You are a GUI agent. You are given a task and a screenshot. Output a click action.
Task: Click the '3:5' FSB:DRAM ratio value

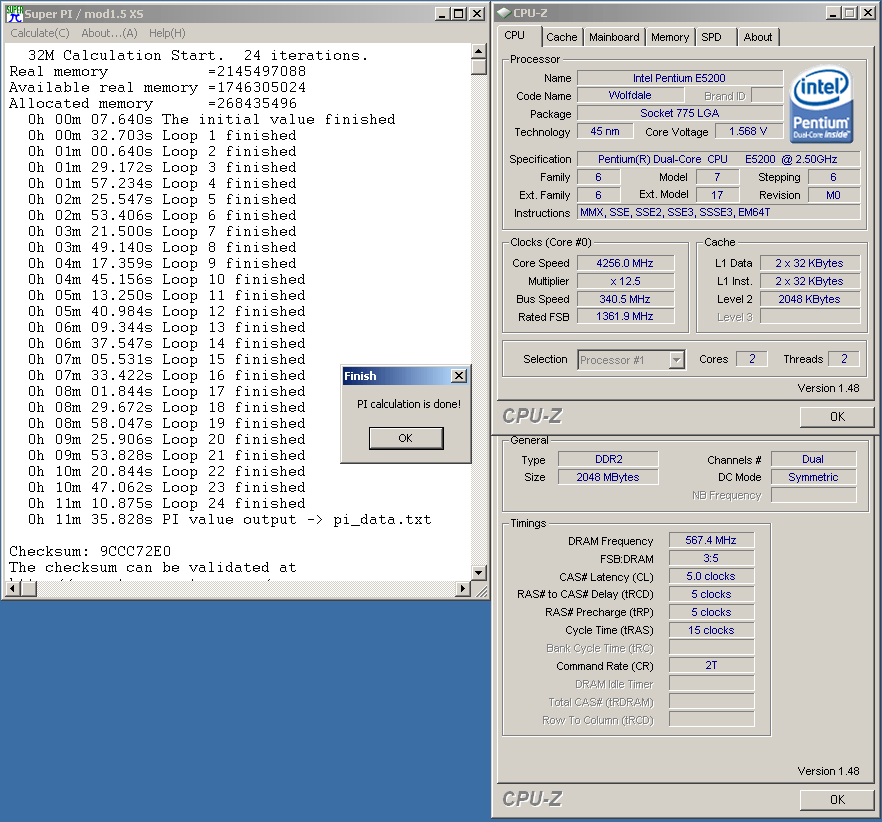coord(711,558)
